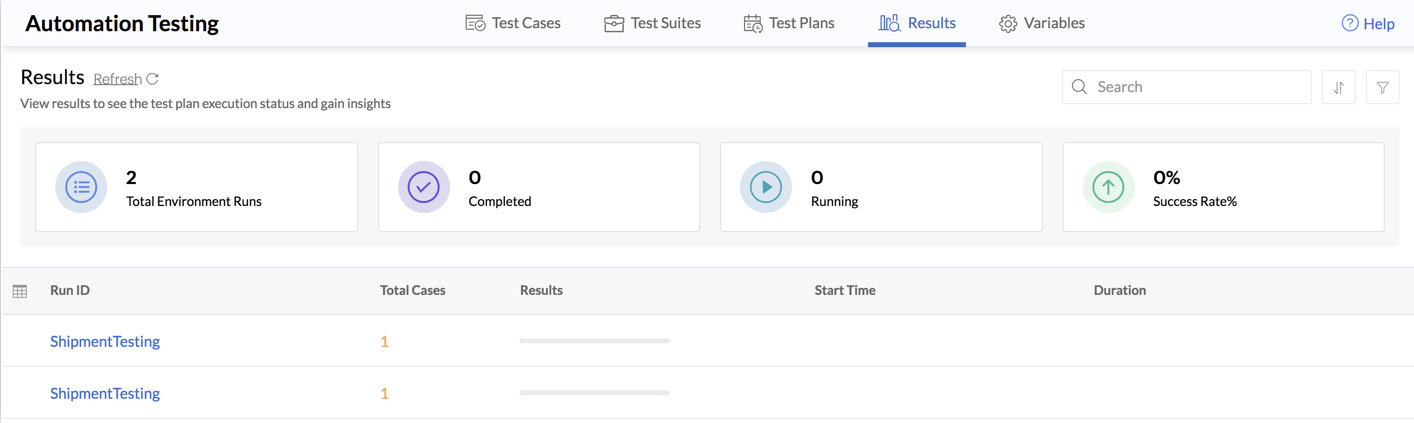The image size is (1414, 423).
Task: Click the Variables gear icon
Action: tap(1008, 23)
